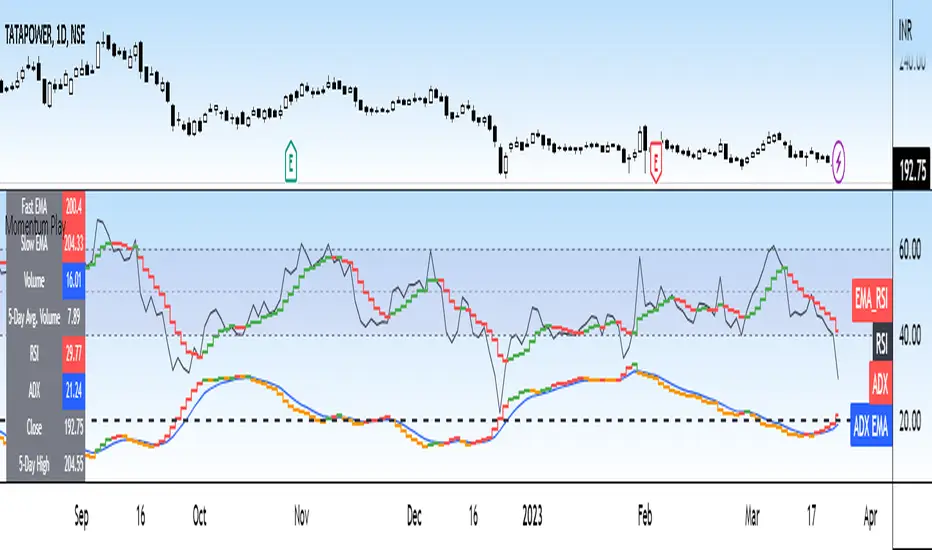The height and width of the screenshot is (550, 932).
Task: Click the purple lightning bolt icon
Action: (x=838, y=161)
